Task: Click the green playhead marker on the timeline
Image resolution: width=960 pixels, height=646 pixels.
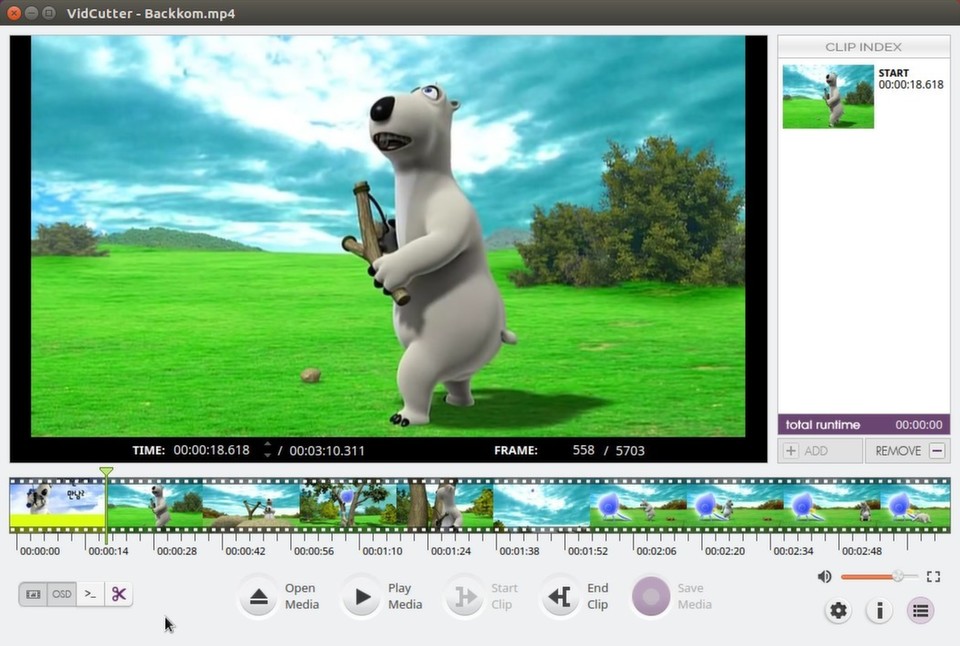Action: point(106,471)
